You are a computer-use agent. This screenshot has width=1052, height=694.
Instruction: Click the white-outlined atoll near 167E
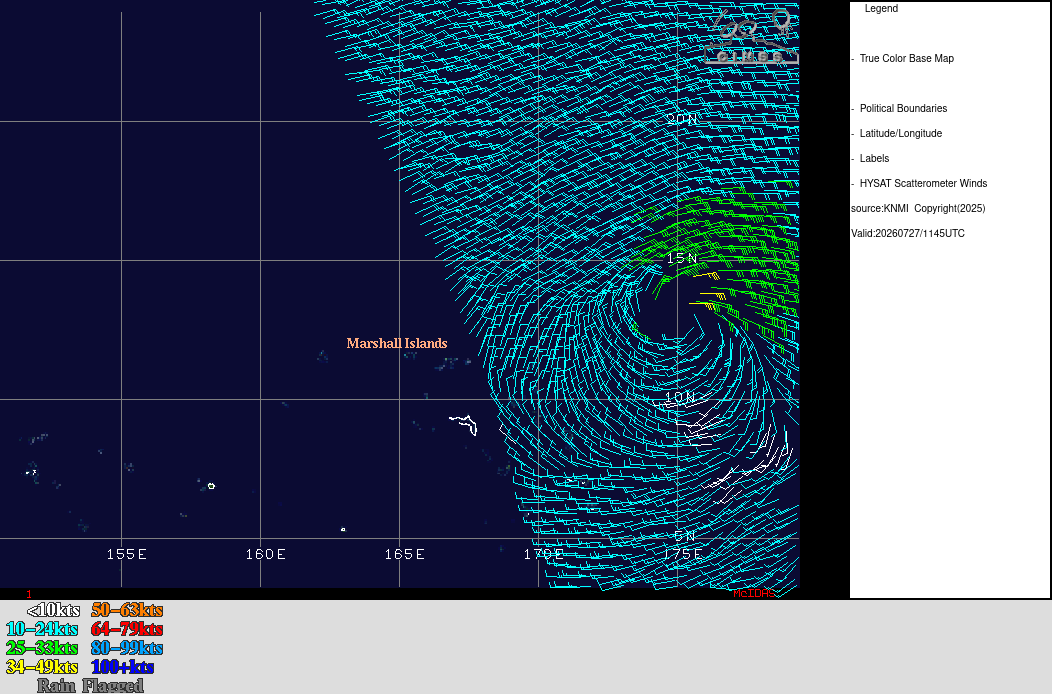click(x=464, y=424)
